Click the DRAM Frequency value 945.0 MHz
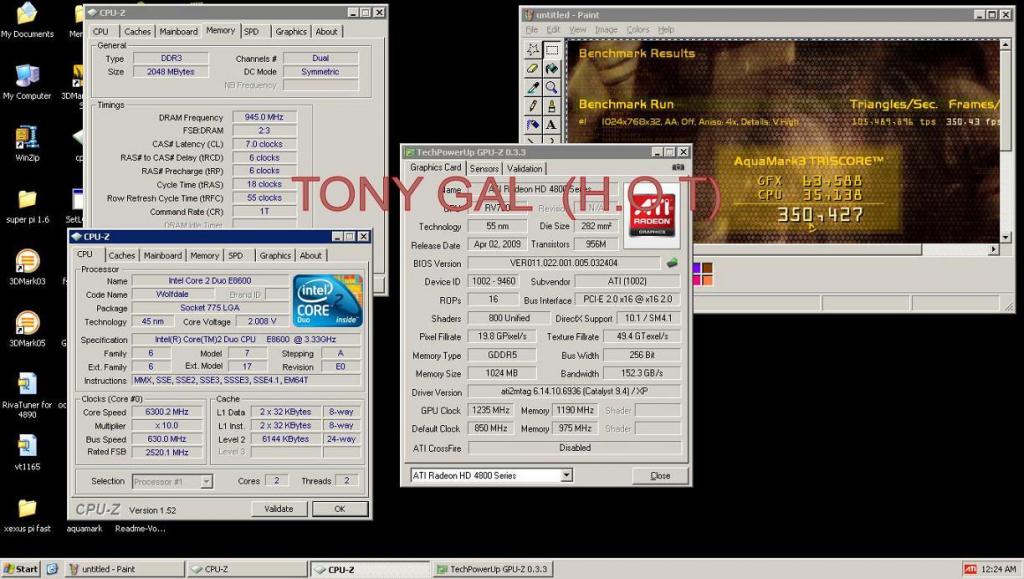This screenshot has width=1024, height=579. pyautogui.click(x=264, y=117)
